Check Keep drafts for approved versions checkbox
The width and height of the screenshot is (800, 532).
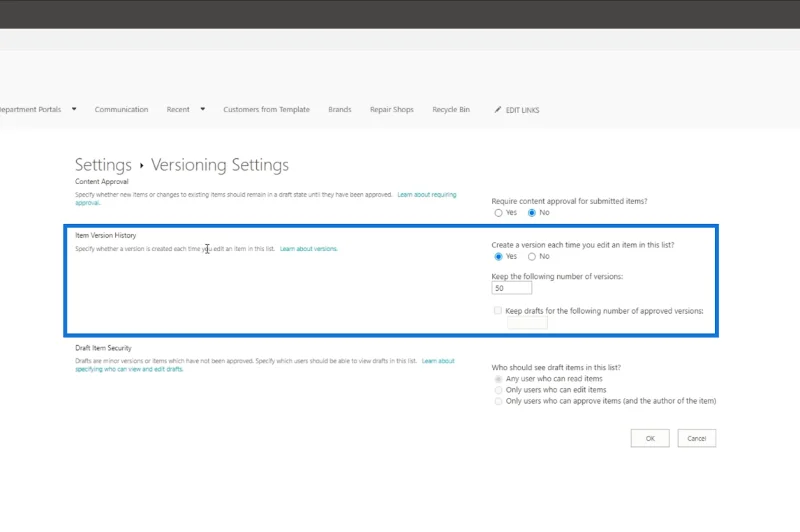497,311
